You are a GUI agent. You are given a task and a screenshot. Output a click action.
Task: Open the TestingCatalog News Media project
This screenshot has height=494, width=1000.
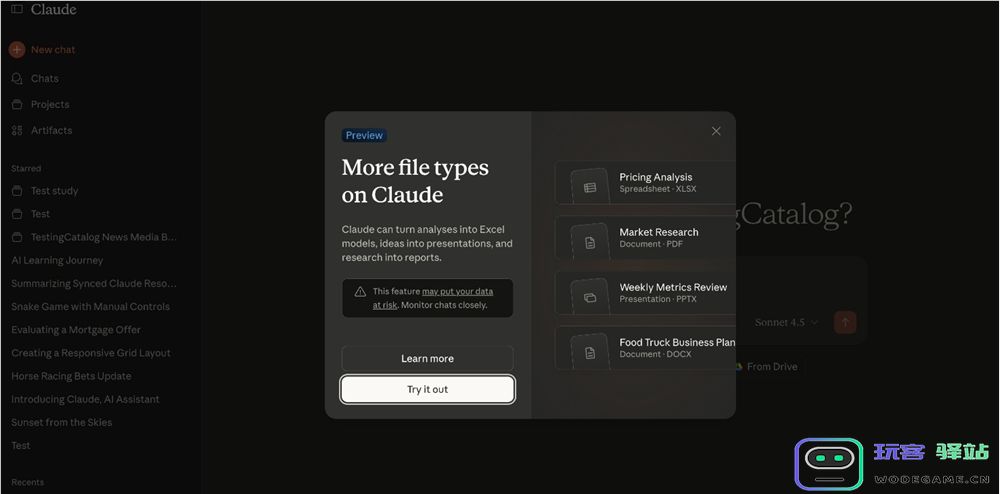tap(103, 237)
